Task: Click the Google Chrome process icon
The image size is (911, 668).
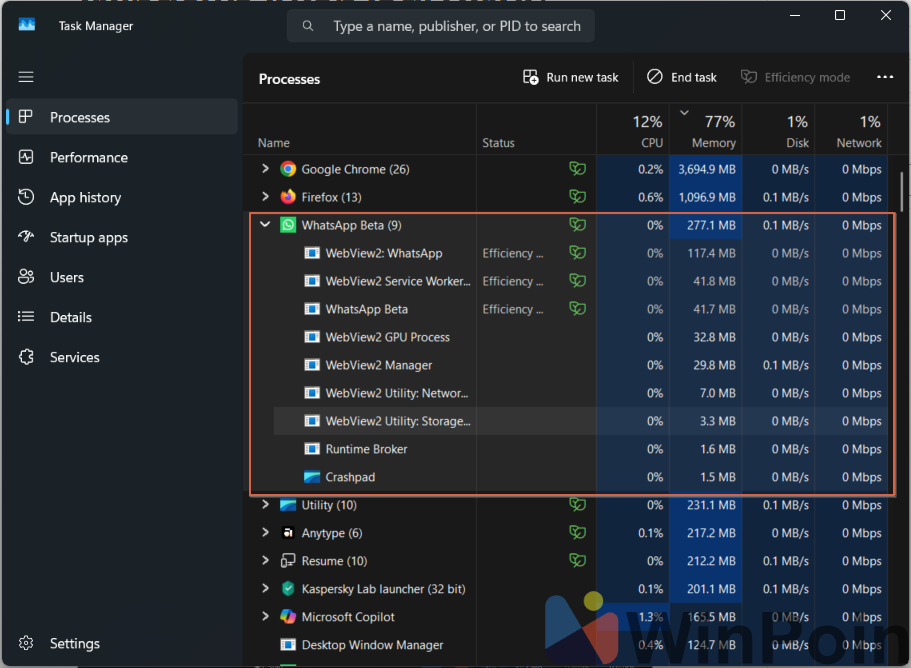Action: click(288, 169)
